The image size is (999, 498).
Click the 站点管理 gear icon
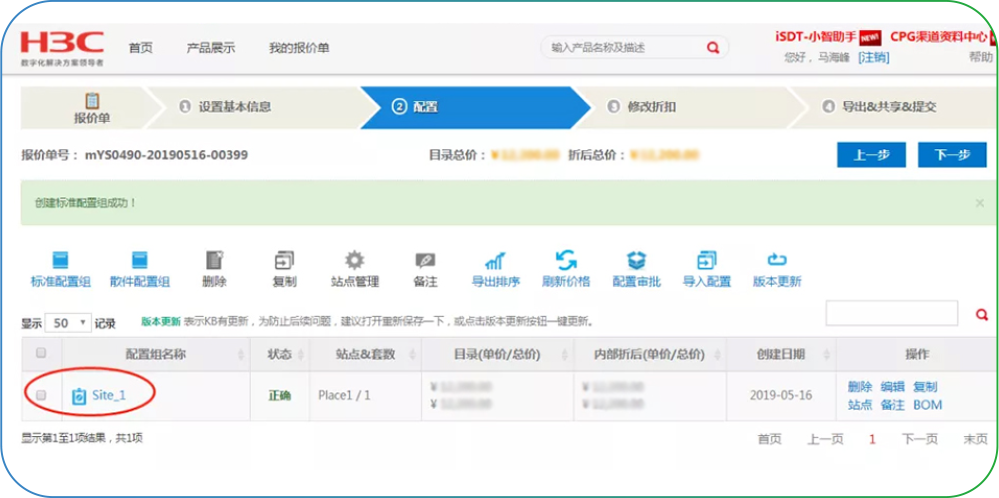[355, 260]
